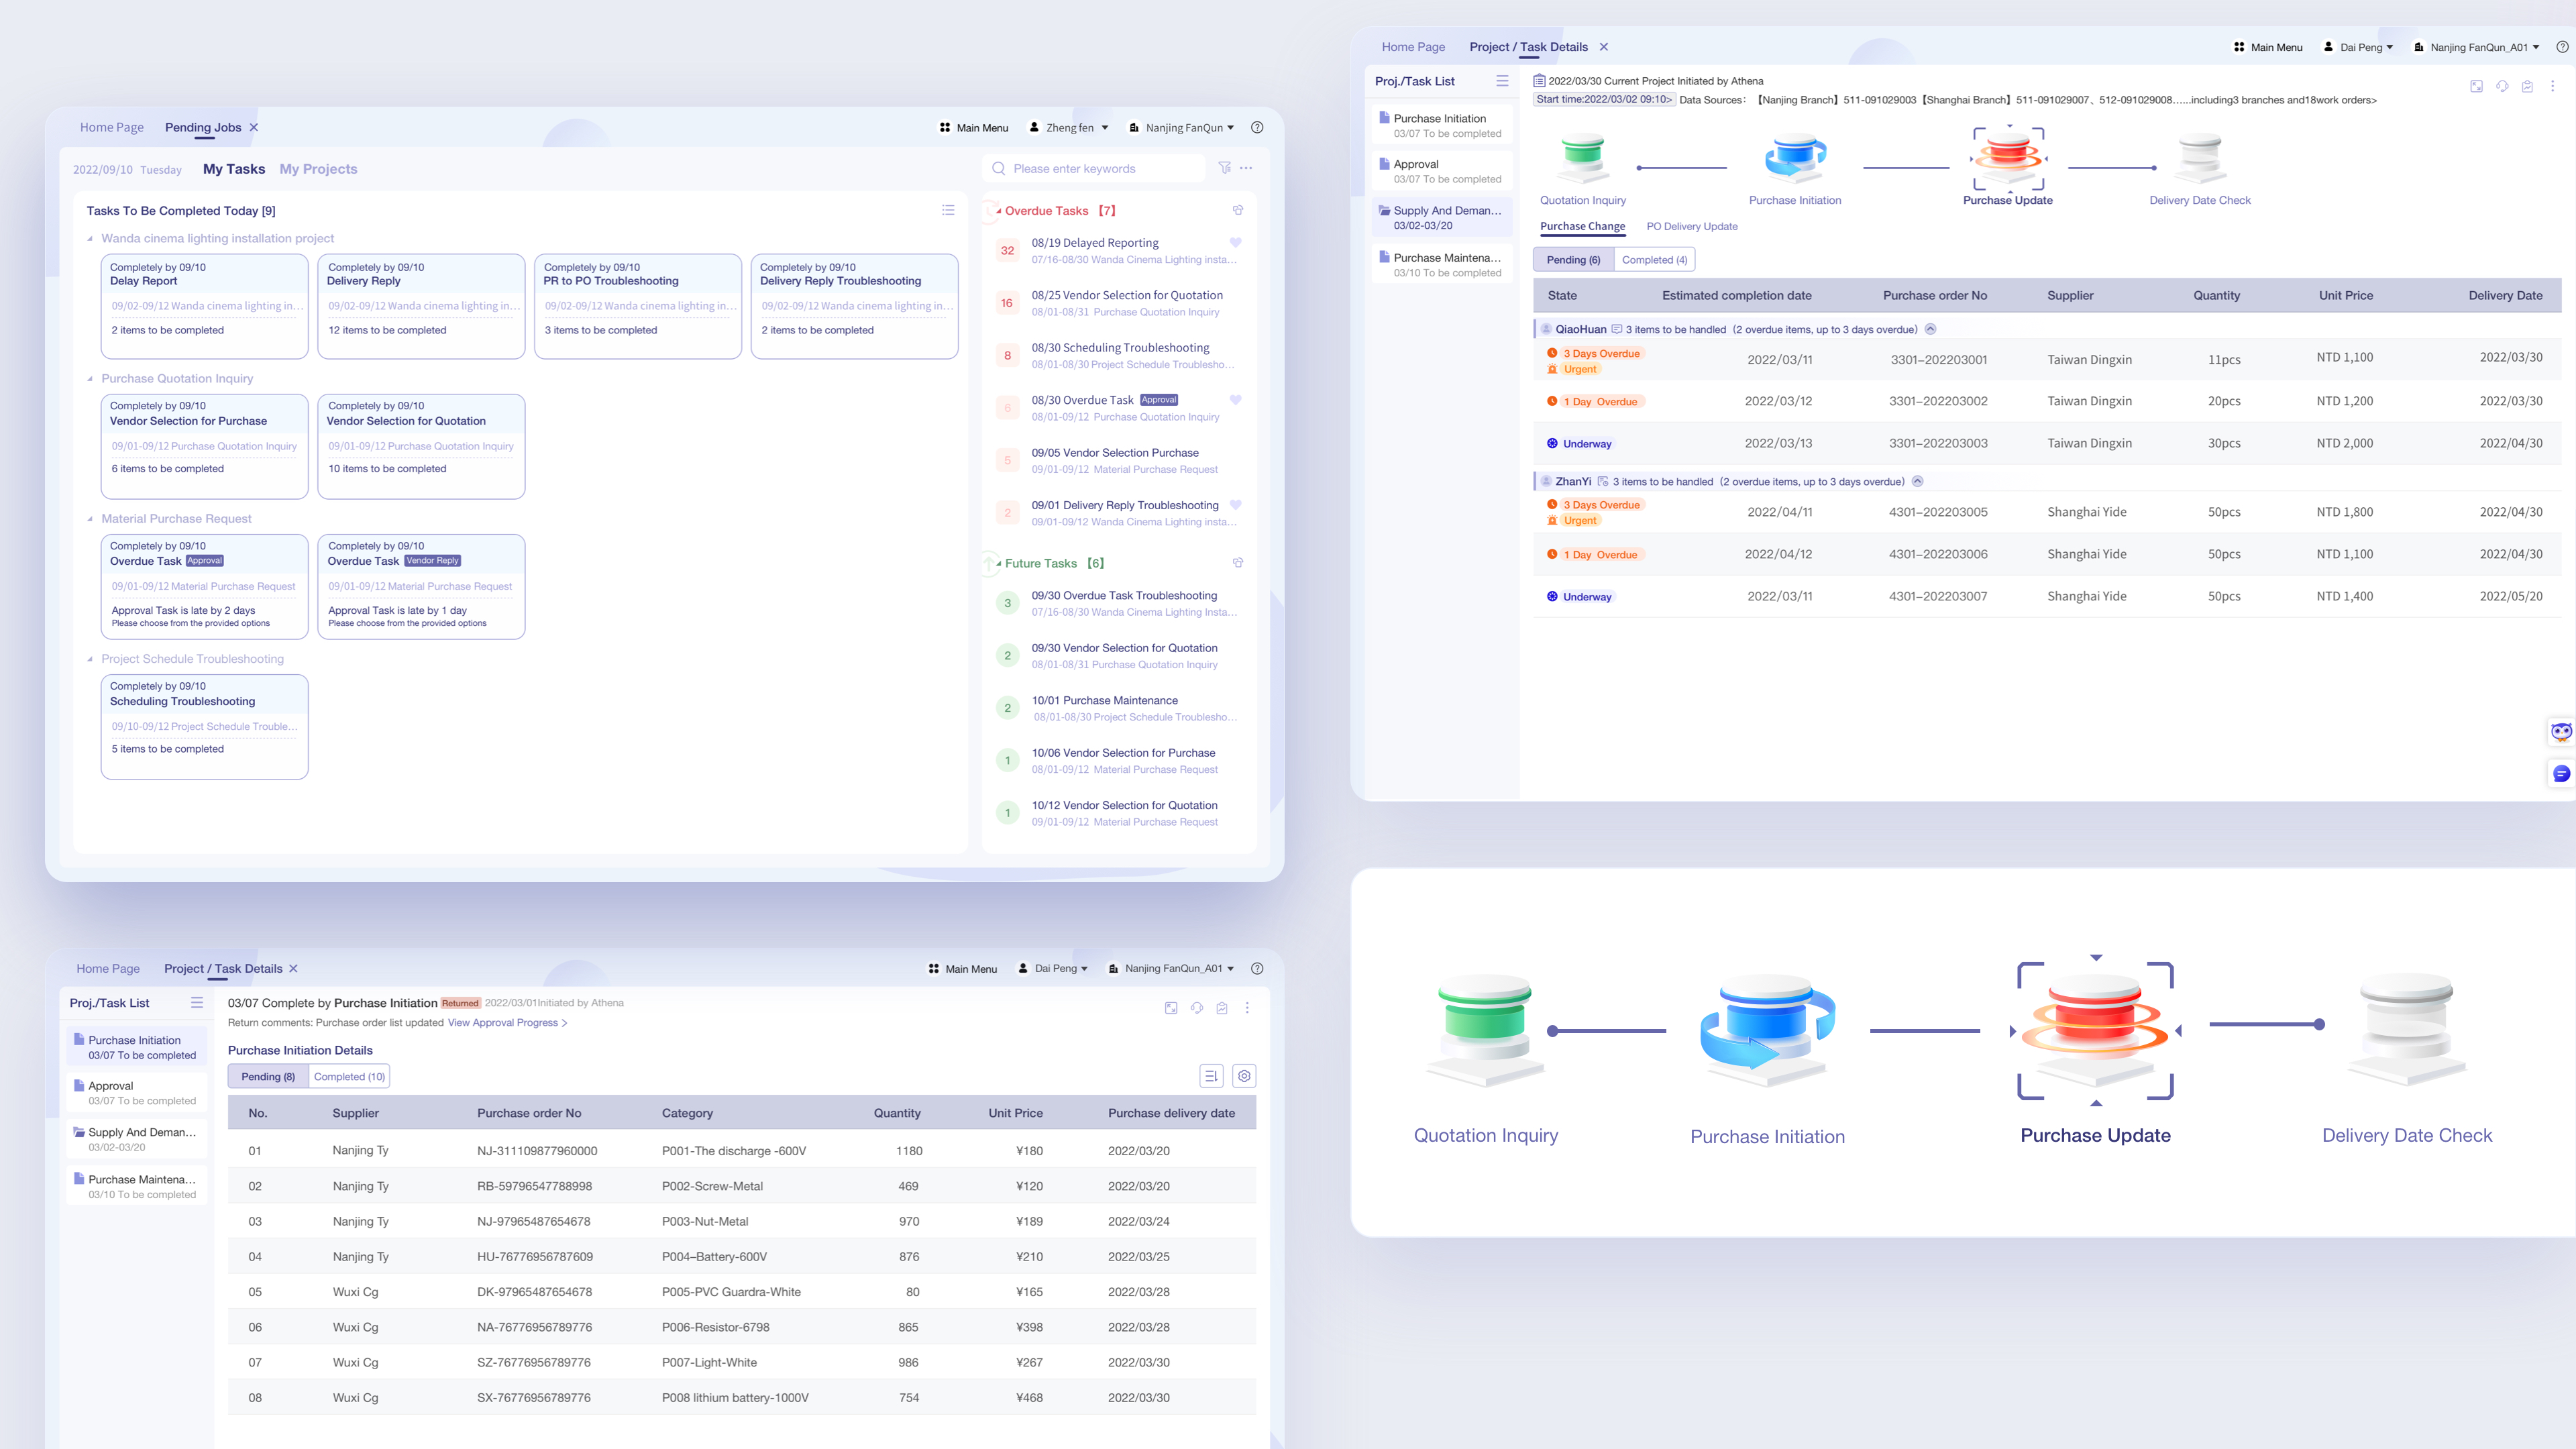
Task: Toggle the heart on 09/01 Delivery Reply Troubleshooting
Action: coord(1236,505)
